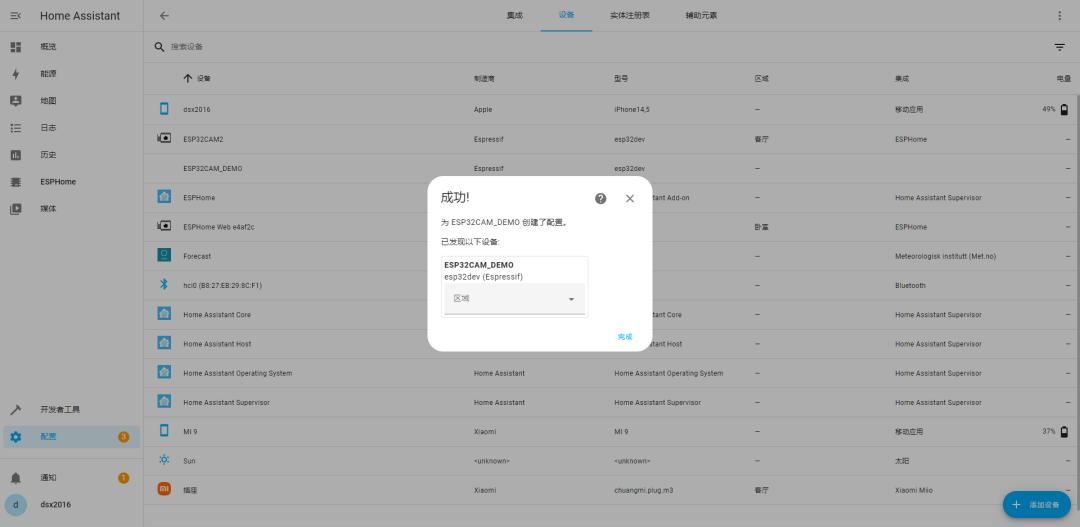Click the battery icon showing 37%
Image resolution: width=1080 pixels, height=527 pixels.
coord(1064,431)
